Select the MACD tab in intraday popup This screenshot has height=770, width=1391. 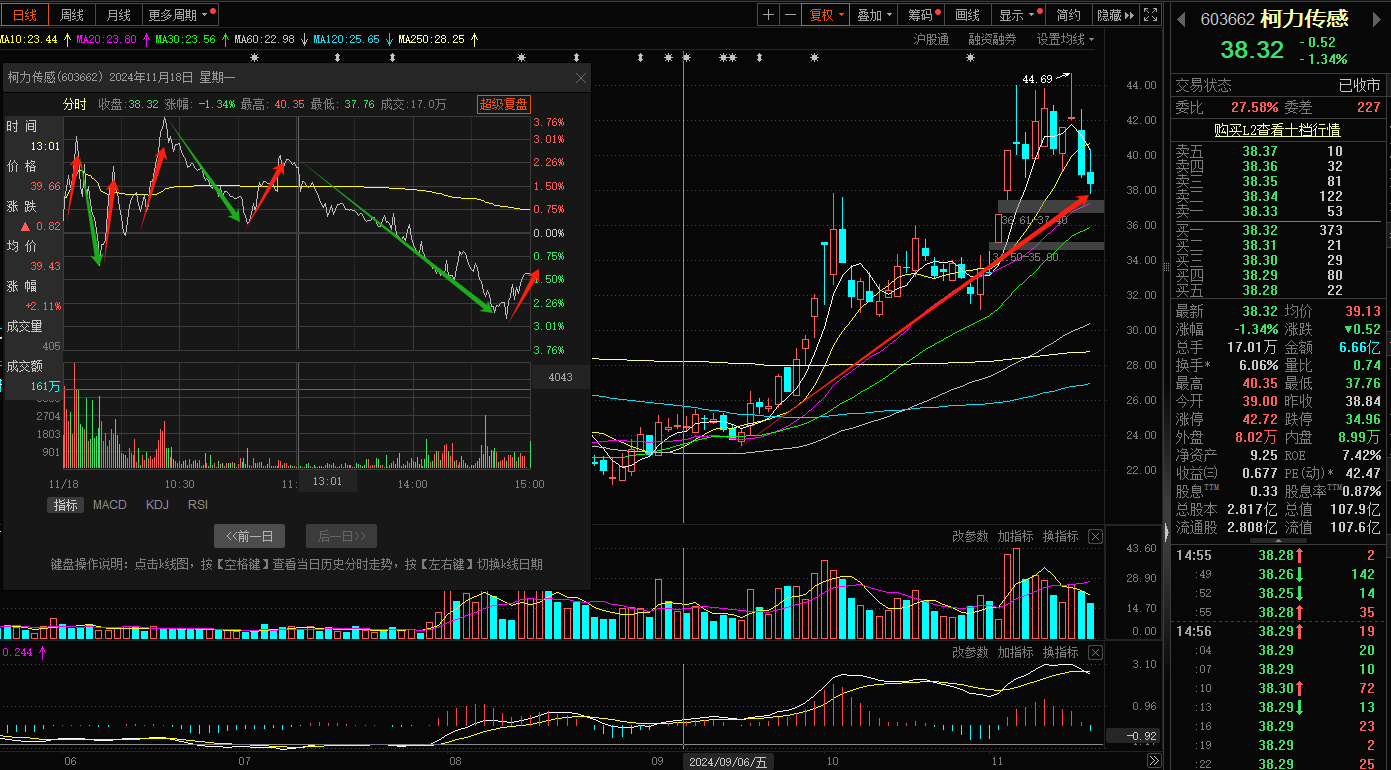click(110, 505)
